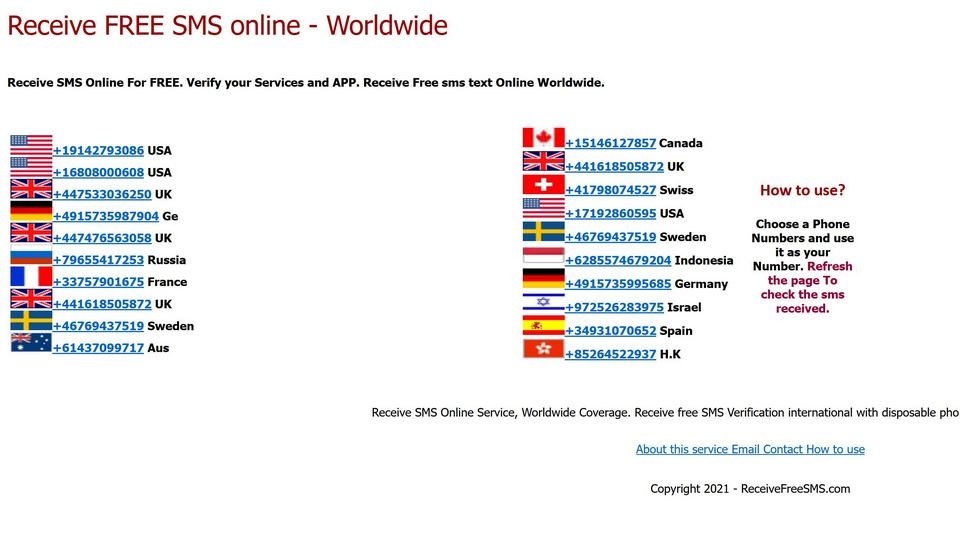Open Israel number +972526283975

pyautogui.click(x=615, y=307)
